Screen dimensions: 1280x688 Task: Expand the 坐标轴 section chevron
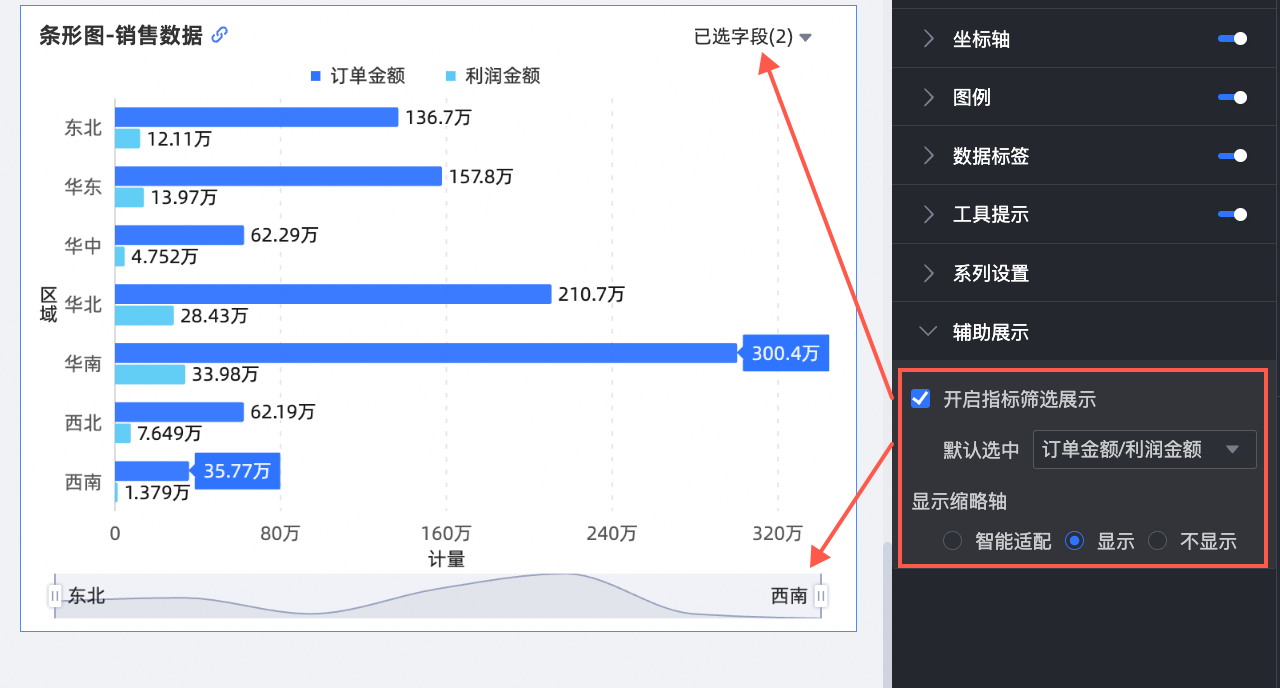point(929,39)
